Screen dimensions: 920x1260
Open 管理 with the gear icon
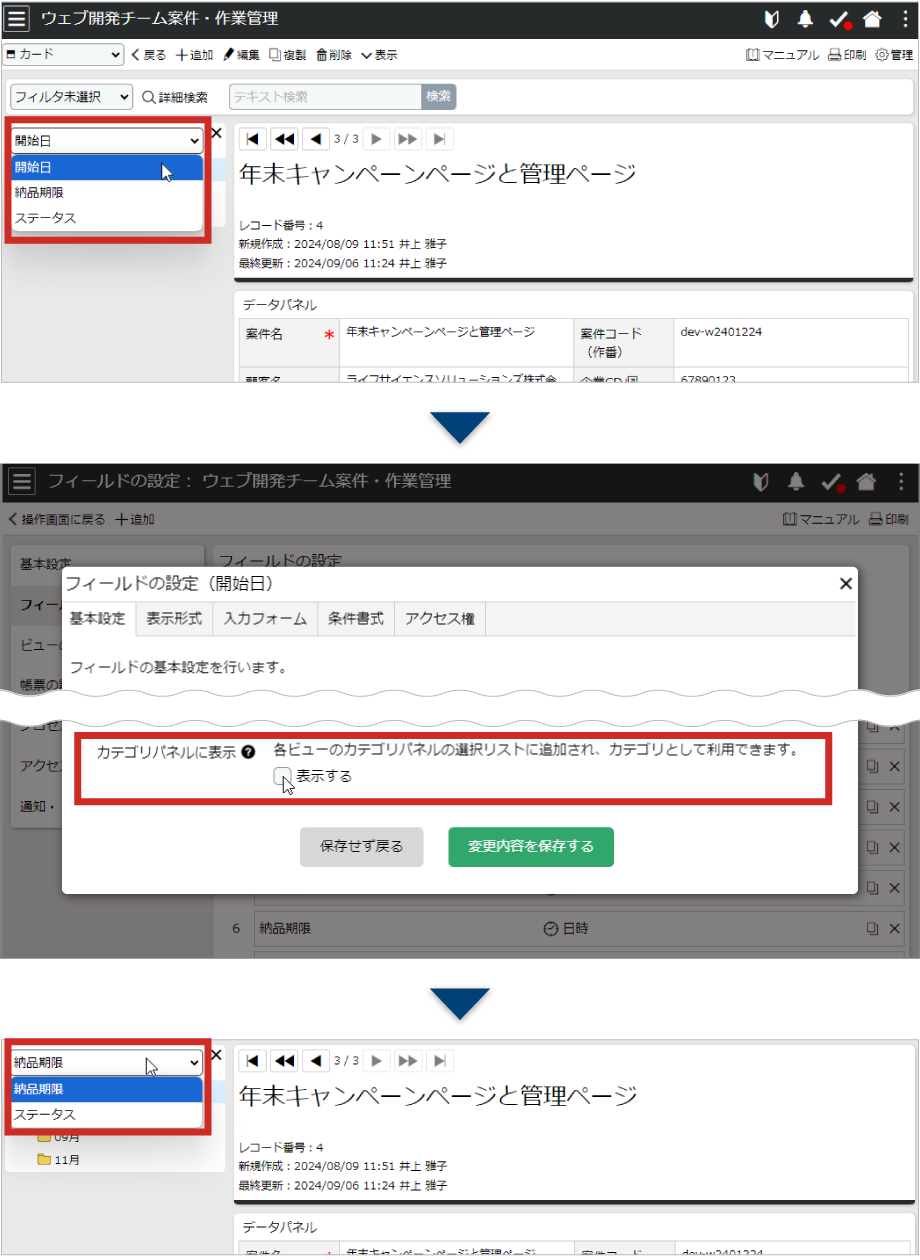(881, 55)
